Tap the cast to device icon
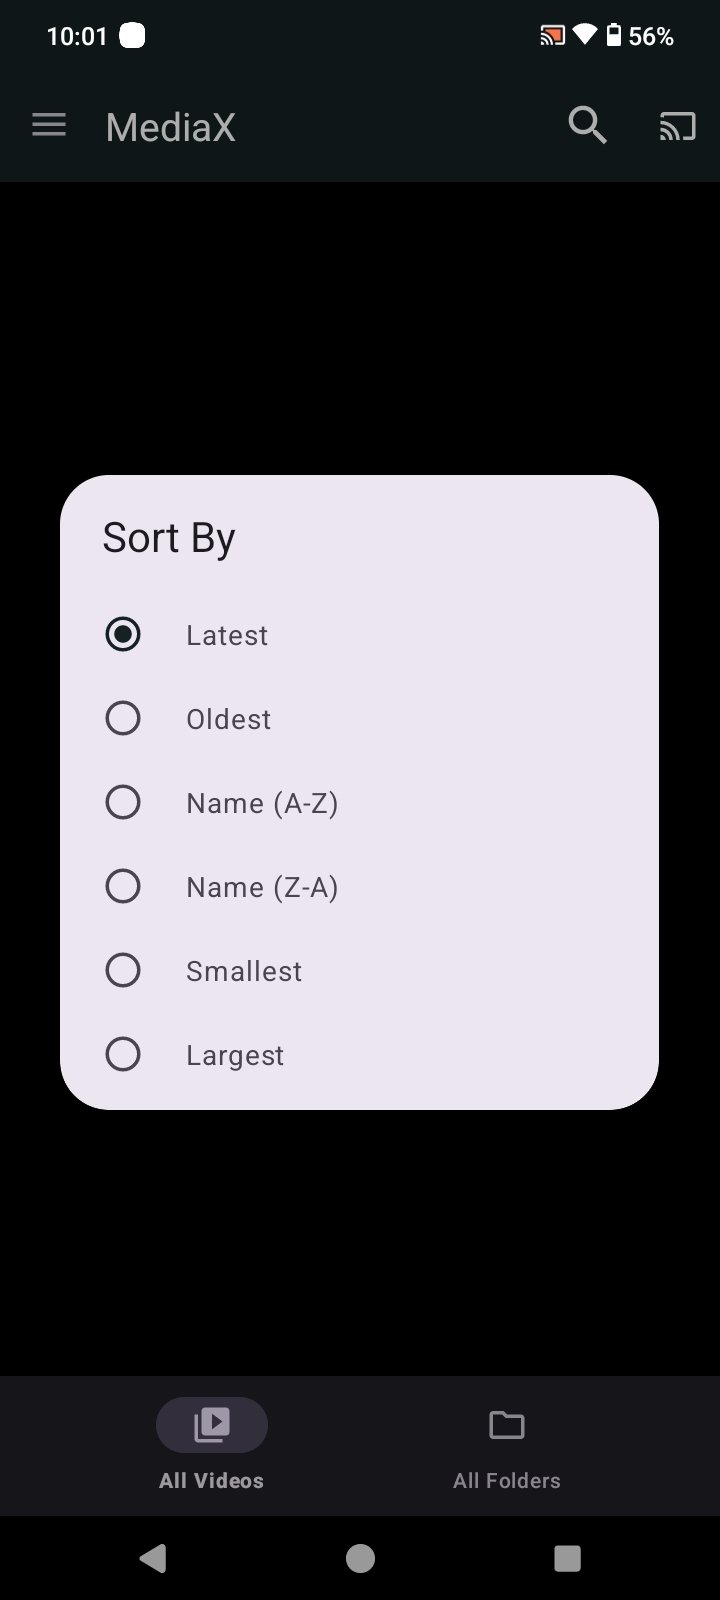The image size is (720, 1600). 677,127
